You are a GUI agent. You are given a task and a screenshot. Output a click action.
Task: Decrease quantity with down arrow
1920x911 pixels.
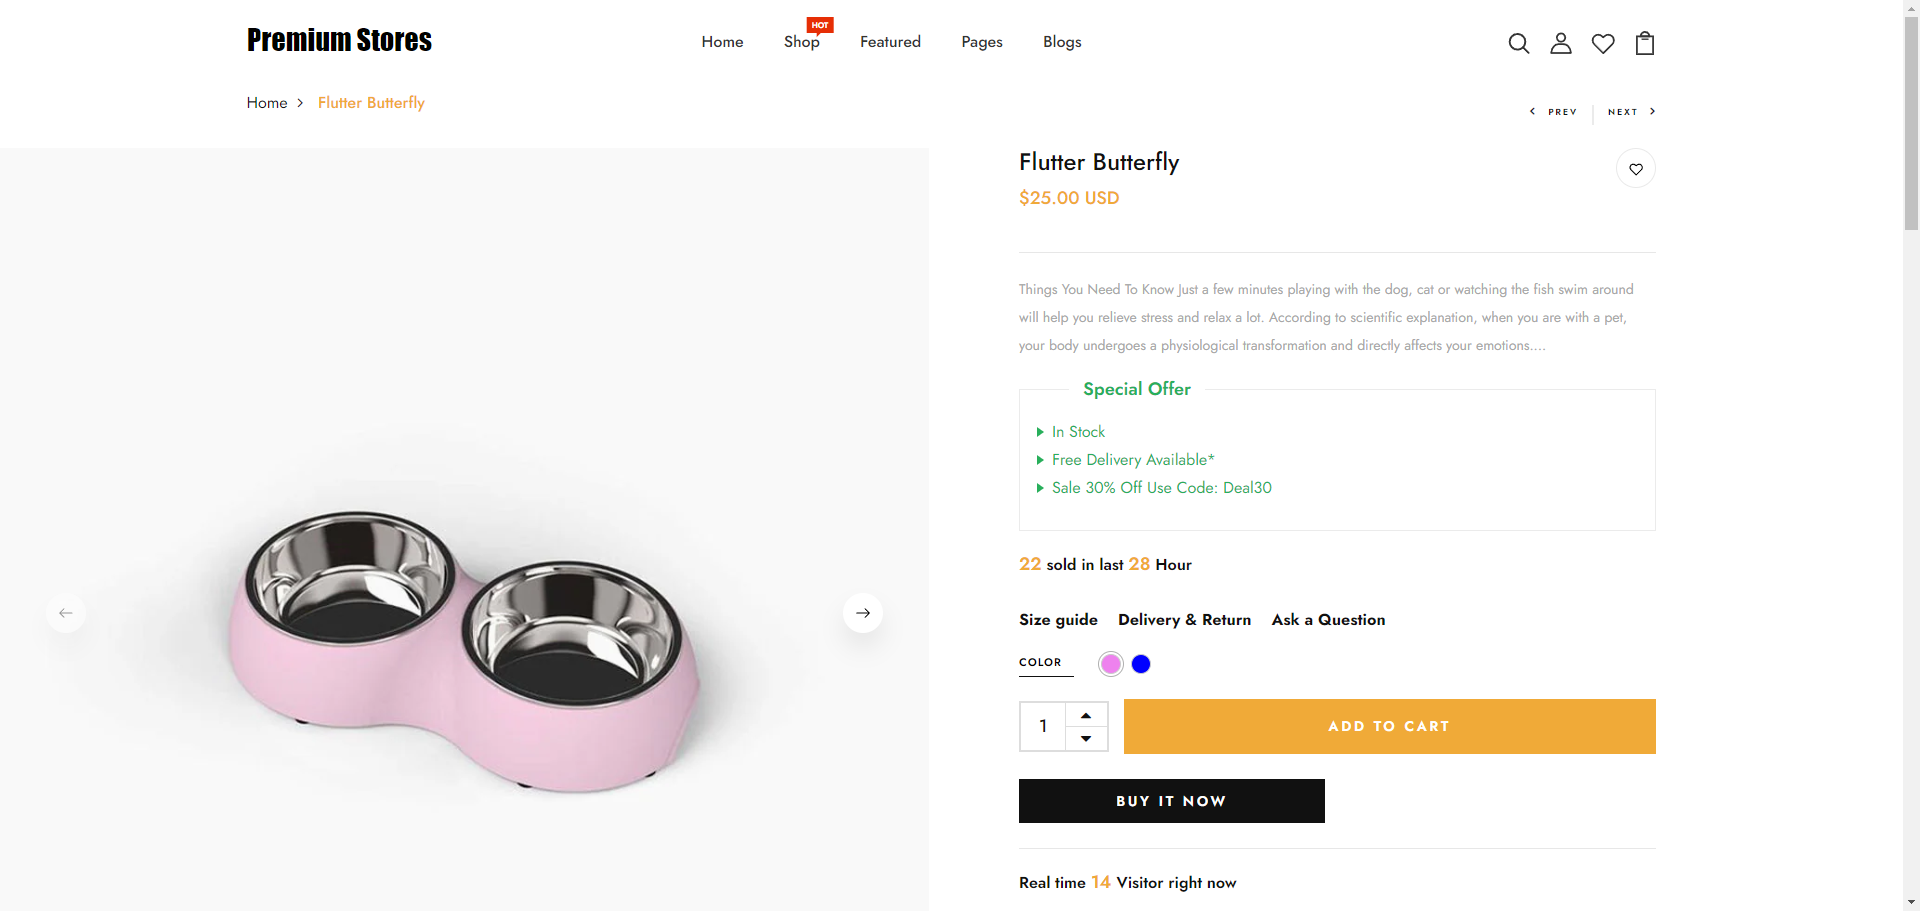[x=1086, y=738]
